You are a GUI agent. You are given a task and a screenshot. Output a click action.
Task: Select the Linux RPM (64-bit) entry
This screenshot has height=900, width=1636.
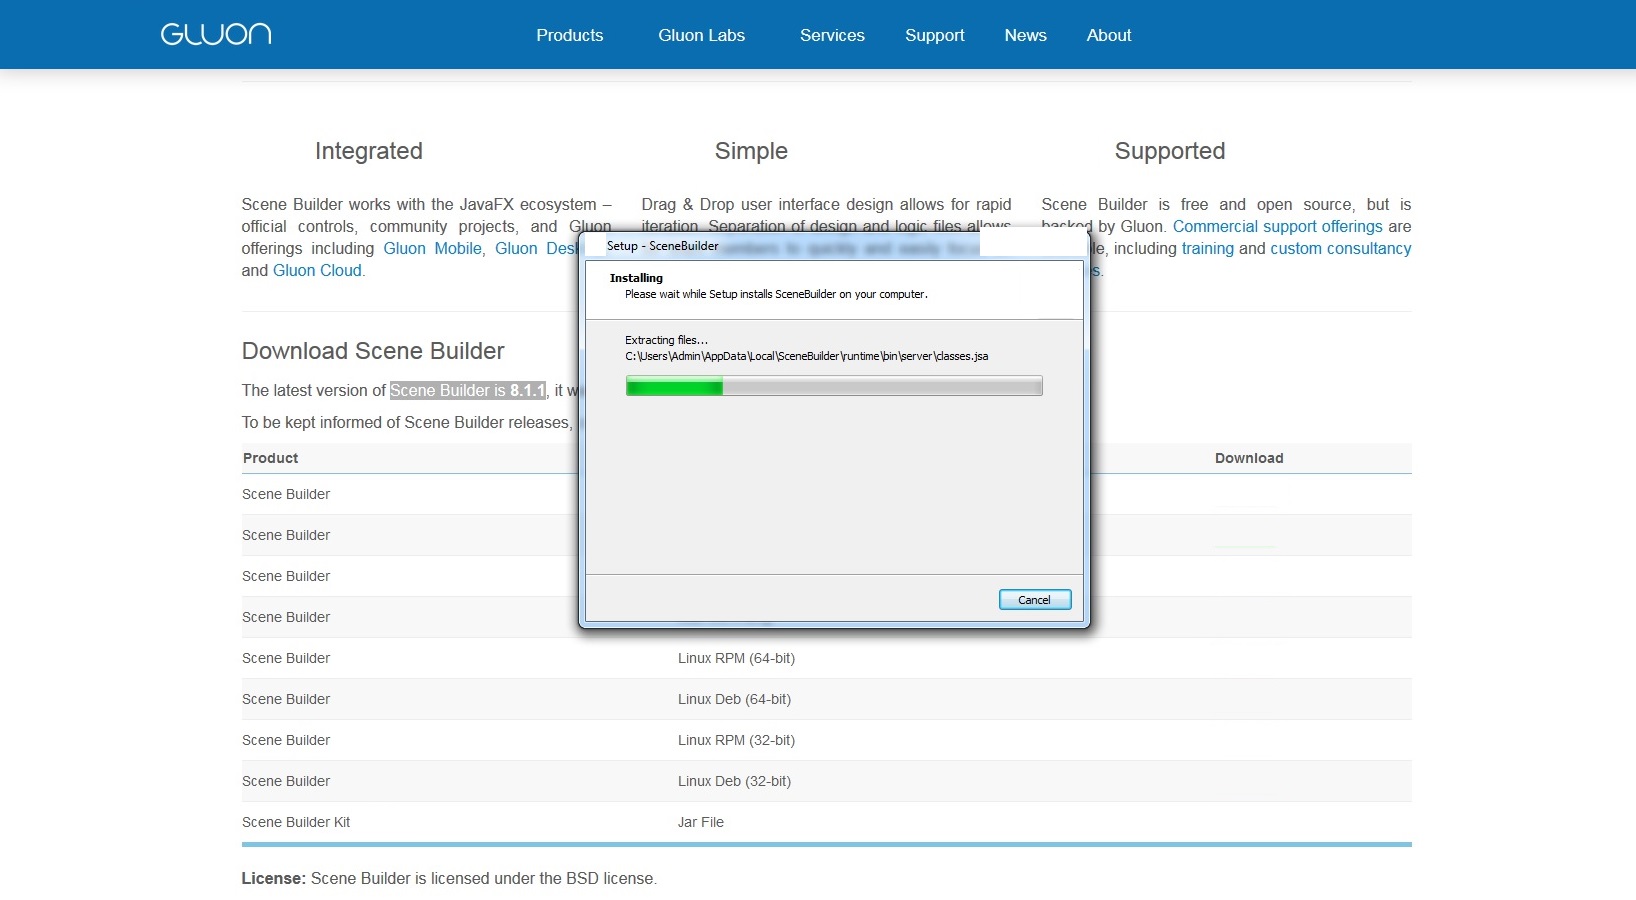(x=736, y=658)
